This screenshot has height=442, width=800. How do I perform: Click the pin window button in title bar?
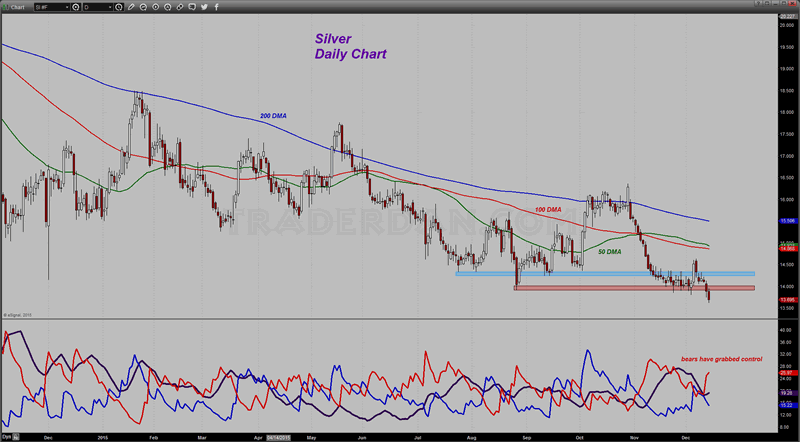coord(759,3)
